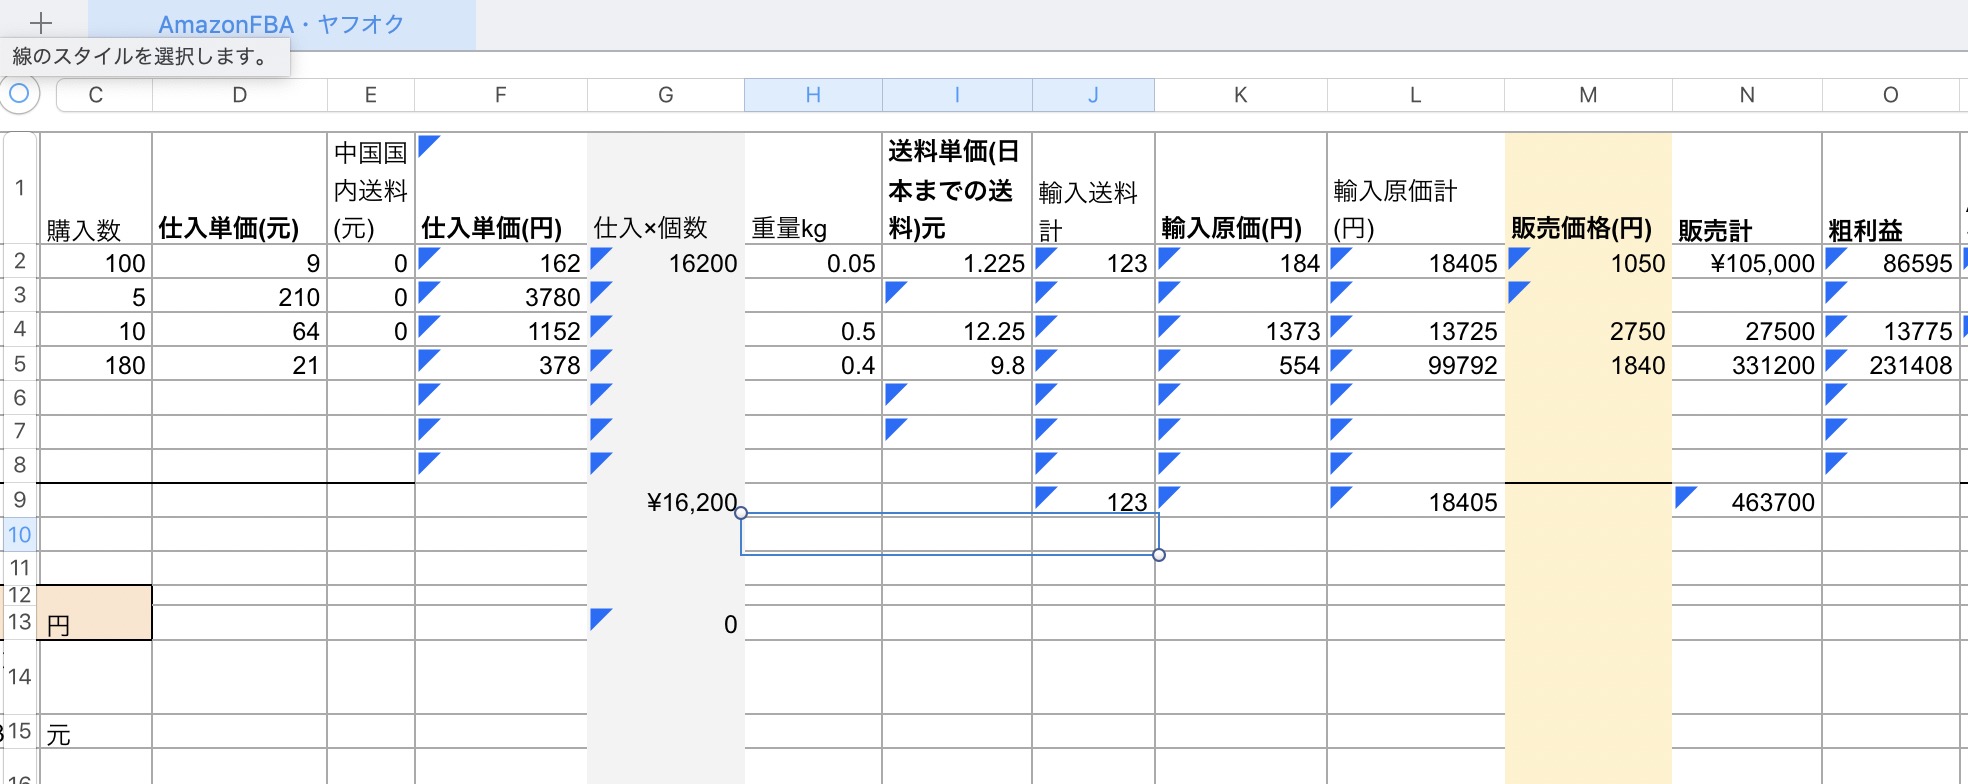Select cell with value 210

click(240, 296)
